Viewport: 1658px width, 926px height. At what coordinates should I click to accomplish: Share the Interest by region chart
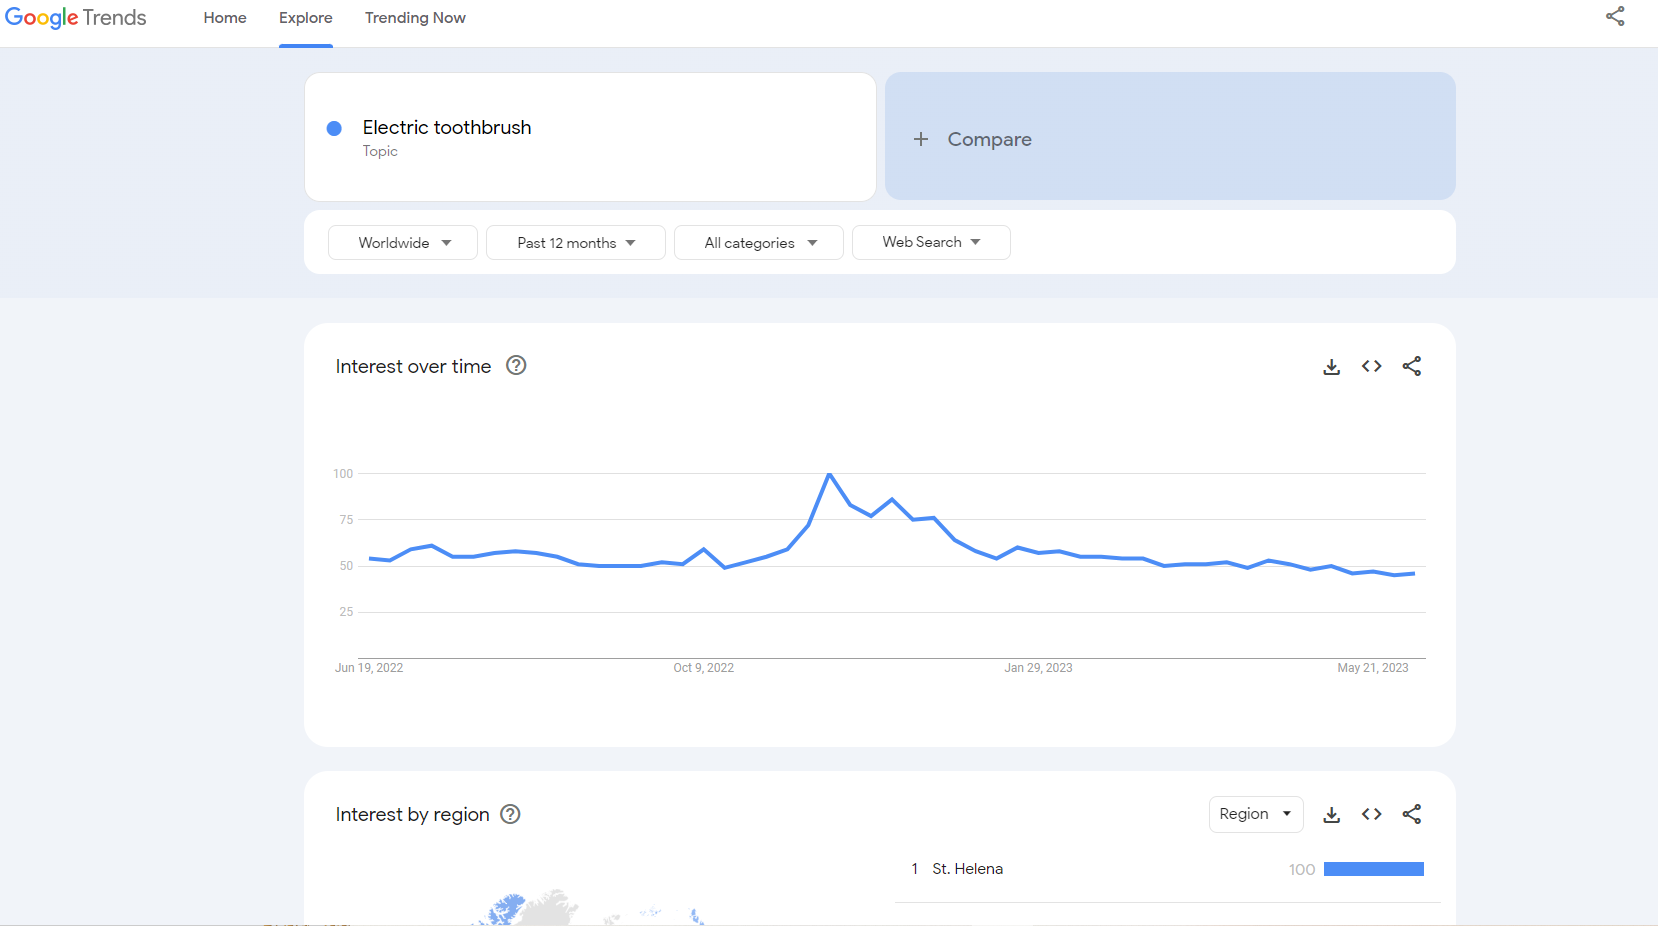click(1411, 814)
